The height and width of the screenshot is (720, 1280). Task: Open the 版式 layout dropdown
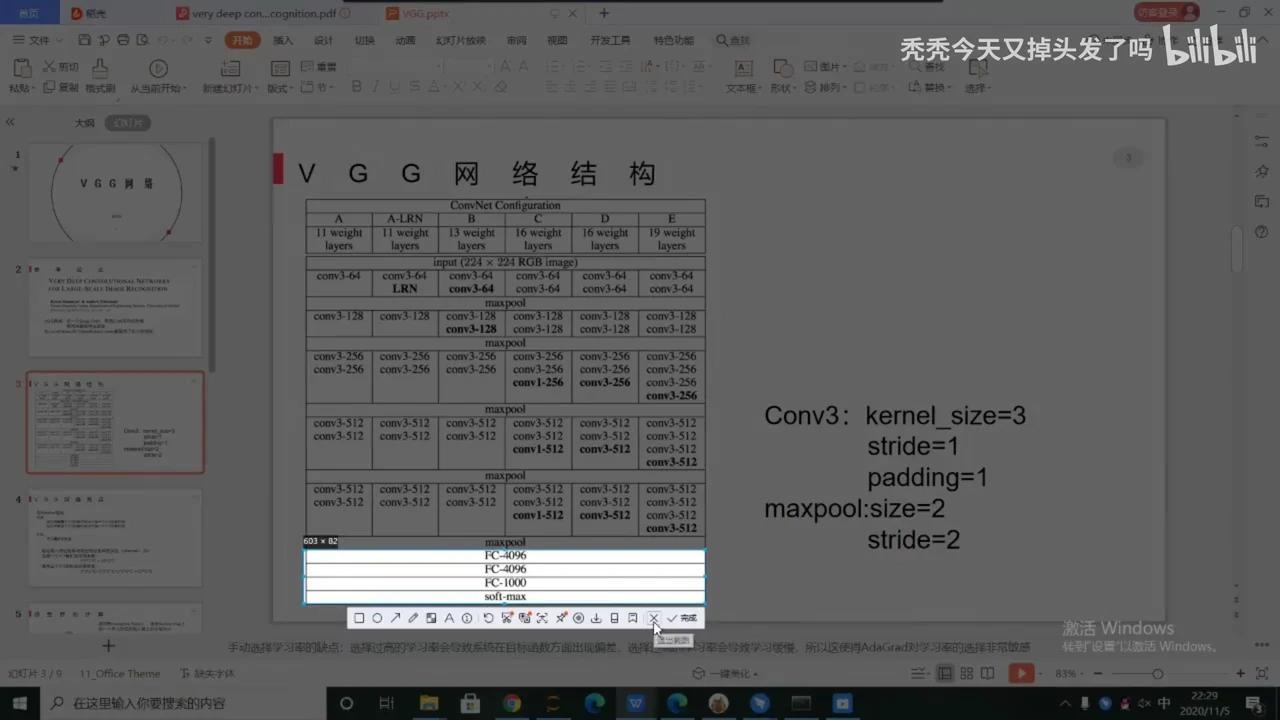[281, 87]
